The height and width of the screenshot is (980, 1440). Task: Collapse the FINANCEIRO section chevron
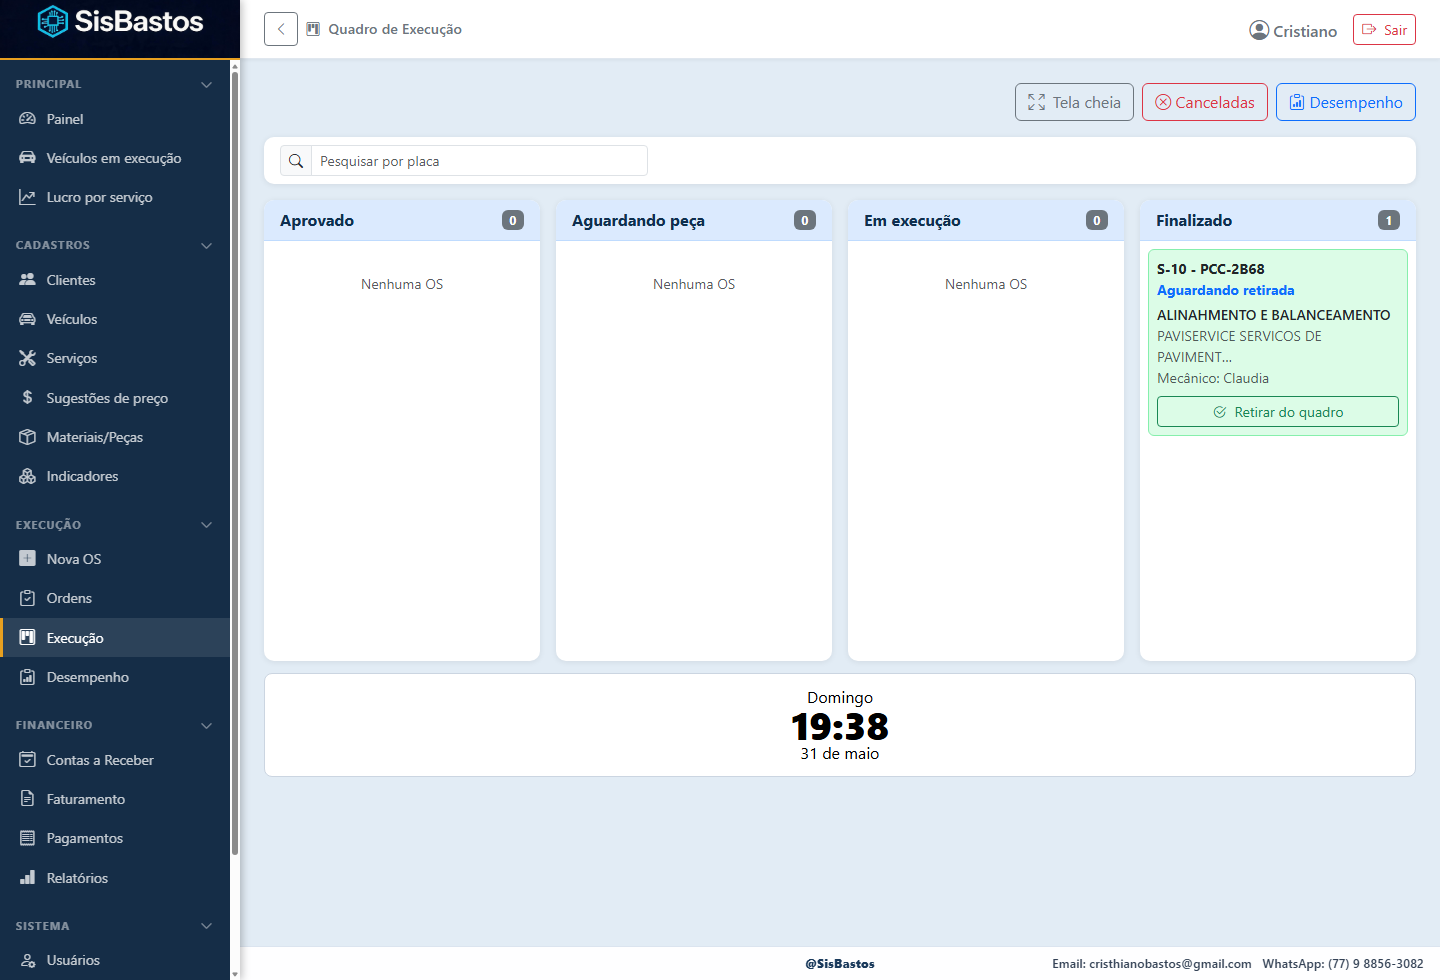206,726
